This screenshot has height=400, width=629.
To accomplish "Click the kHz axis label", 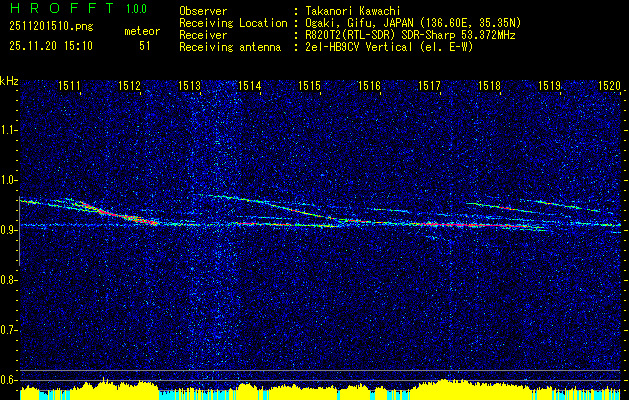I will 9,82.
